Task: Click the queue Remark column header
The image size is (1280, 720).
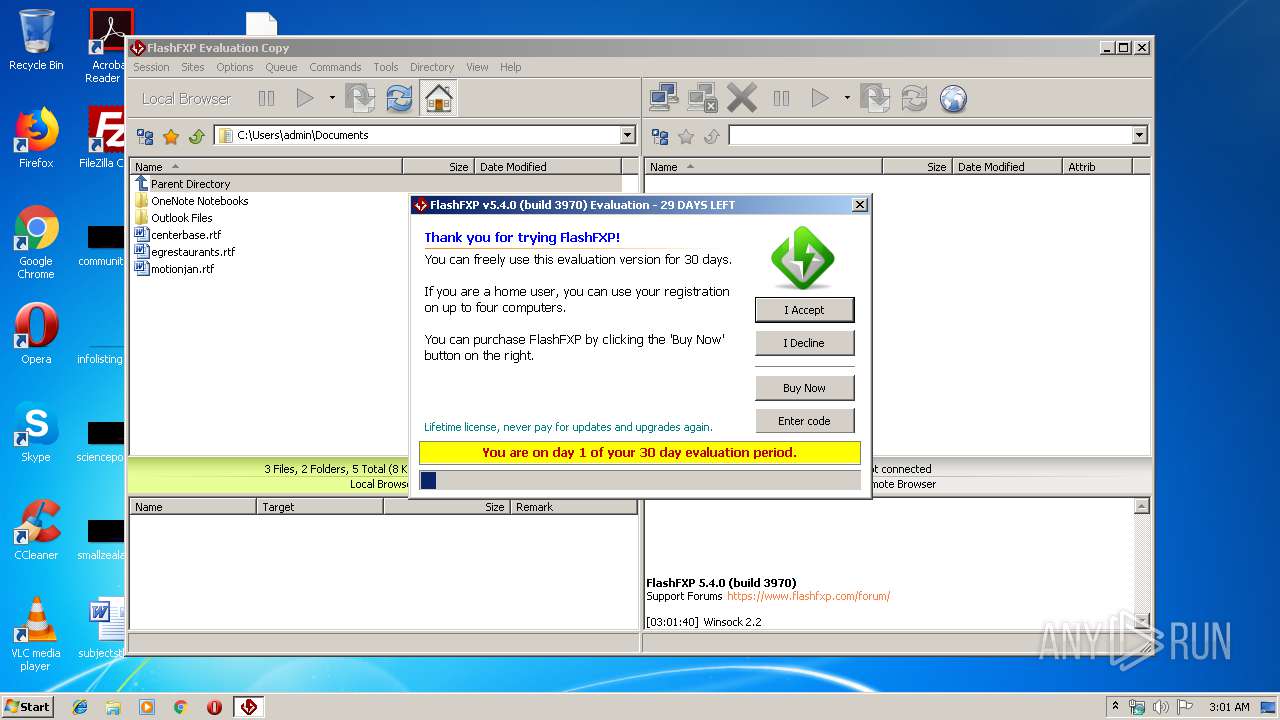Action: click(x=574, y=507)
